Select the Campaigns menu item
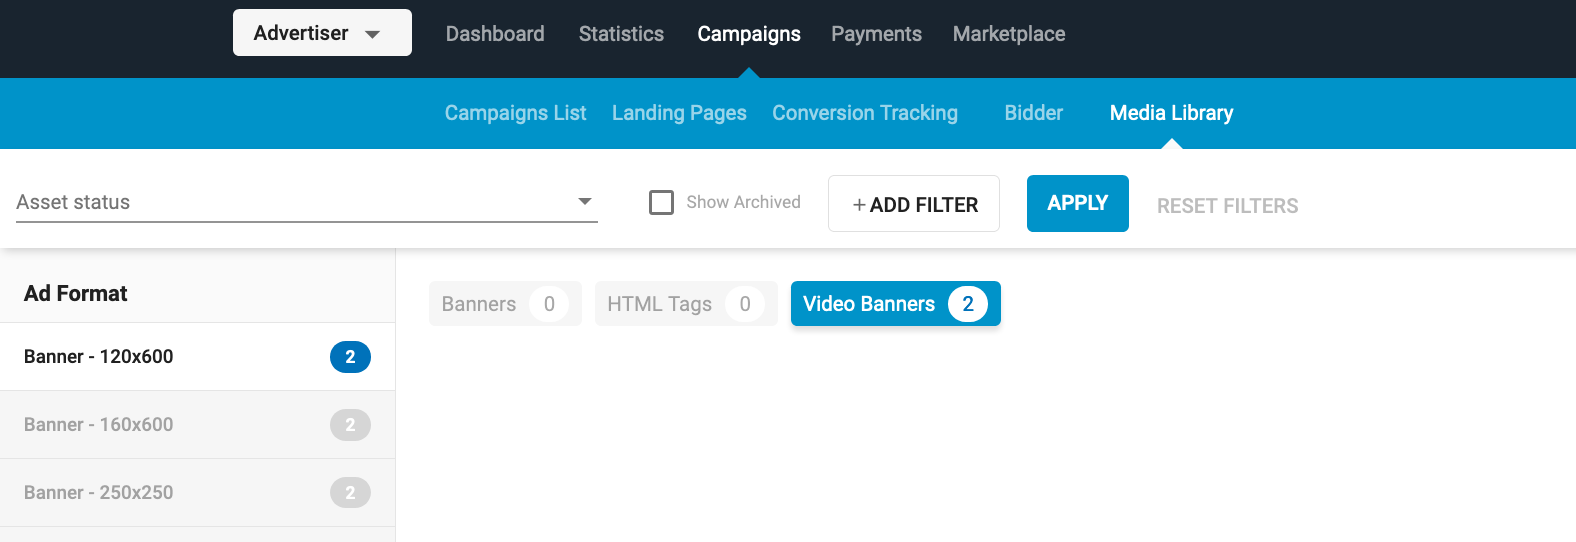 pos(749,34)
